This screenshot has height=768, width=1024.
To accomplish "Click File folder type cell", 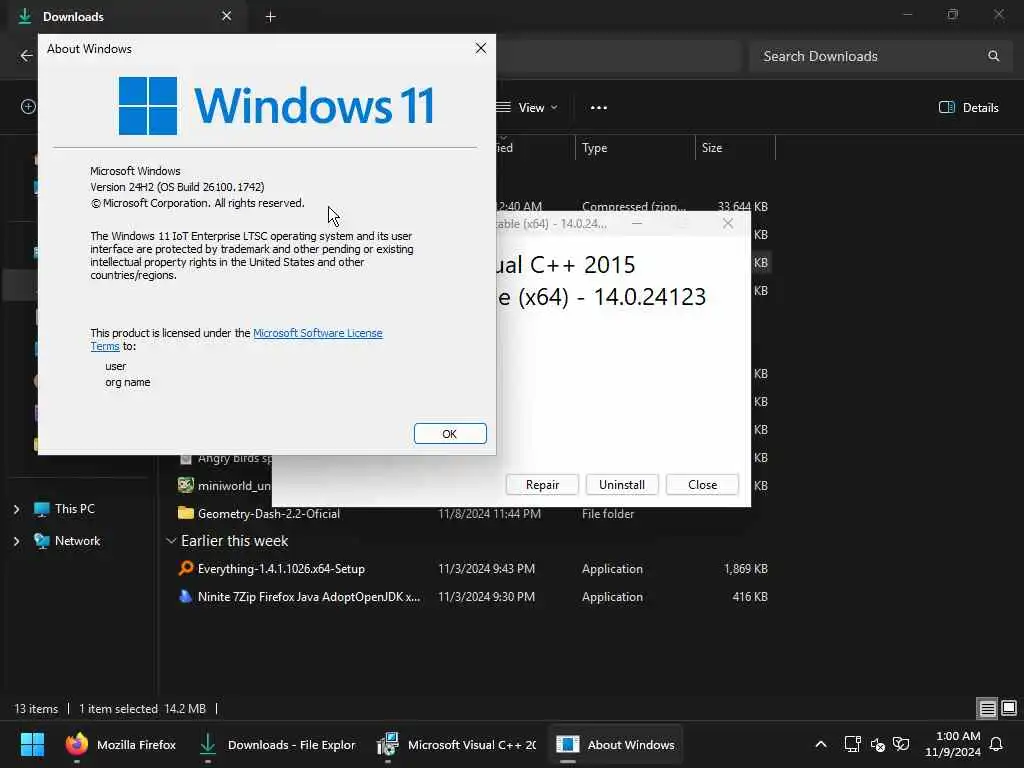I will (x=608, y=514).
